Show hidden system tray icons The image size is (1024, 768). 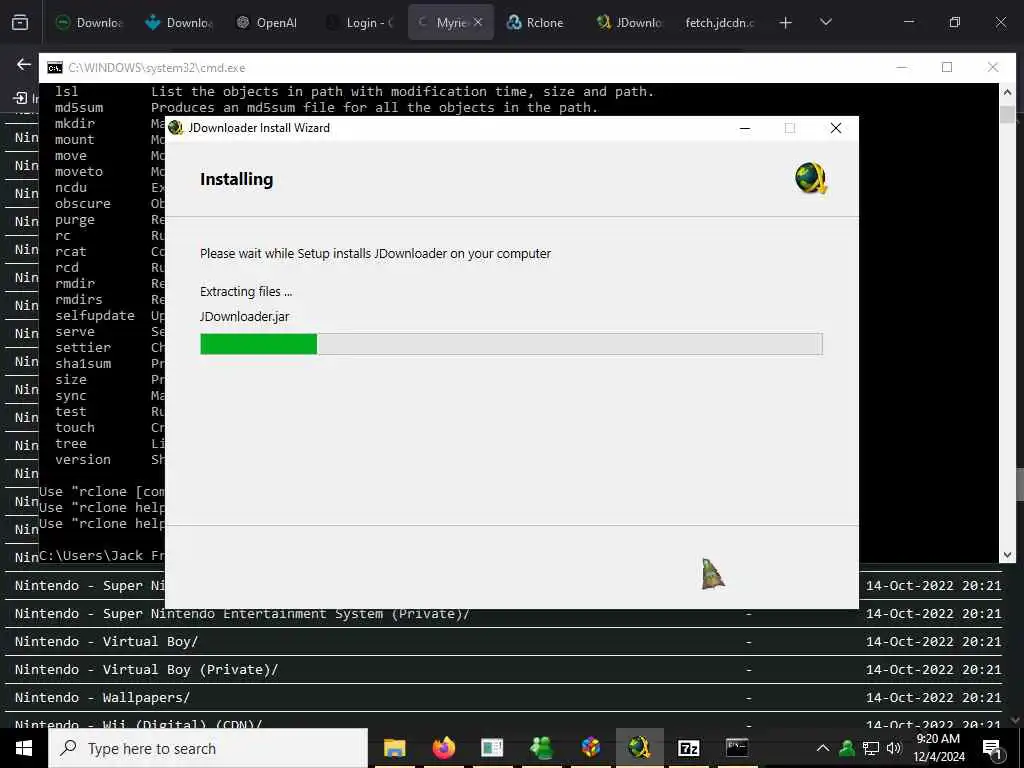[x=823, y=748]
